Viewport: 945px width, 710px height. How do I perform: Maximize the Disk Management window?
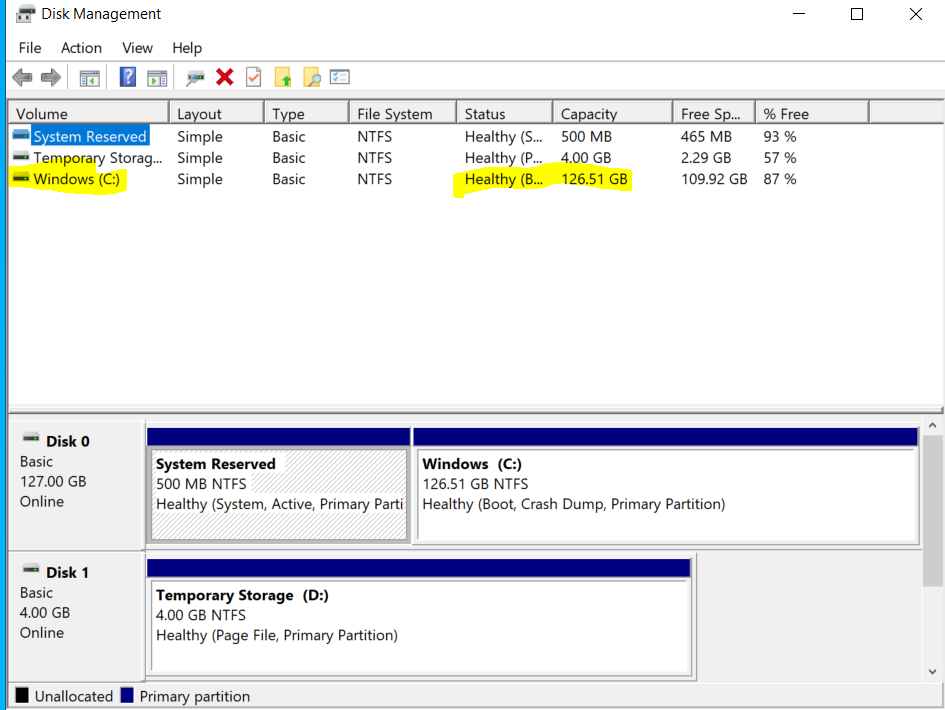pyautogui.click(x=856, y=14)
